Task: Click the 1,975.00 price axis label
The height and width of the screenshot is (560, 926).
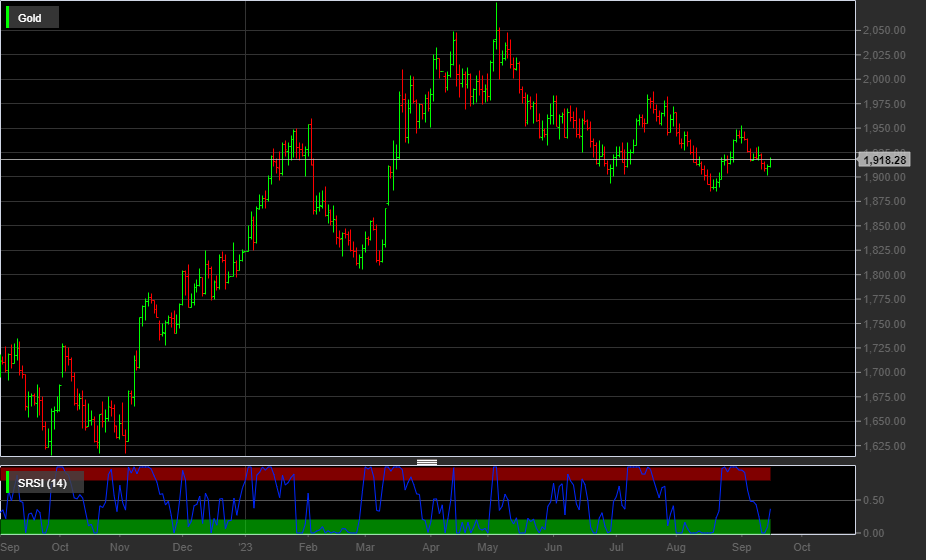Action: click(x=884, y=104)
